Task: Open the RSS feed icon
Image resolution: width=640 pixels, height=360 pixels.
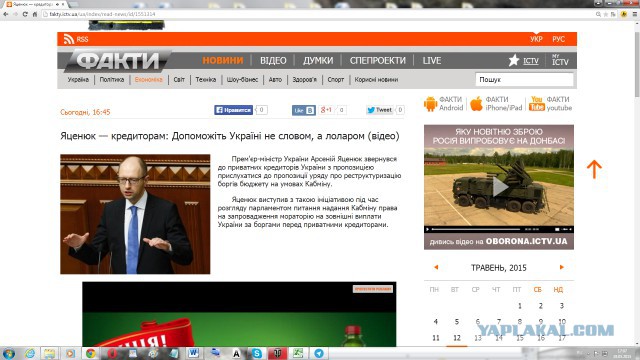Action: click(x=69, y=39)
